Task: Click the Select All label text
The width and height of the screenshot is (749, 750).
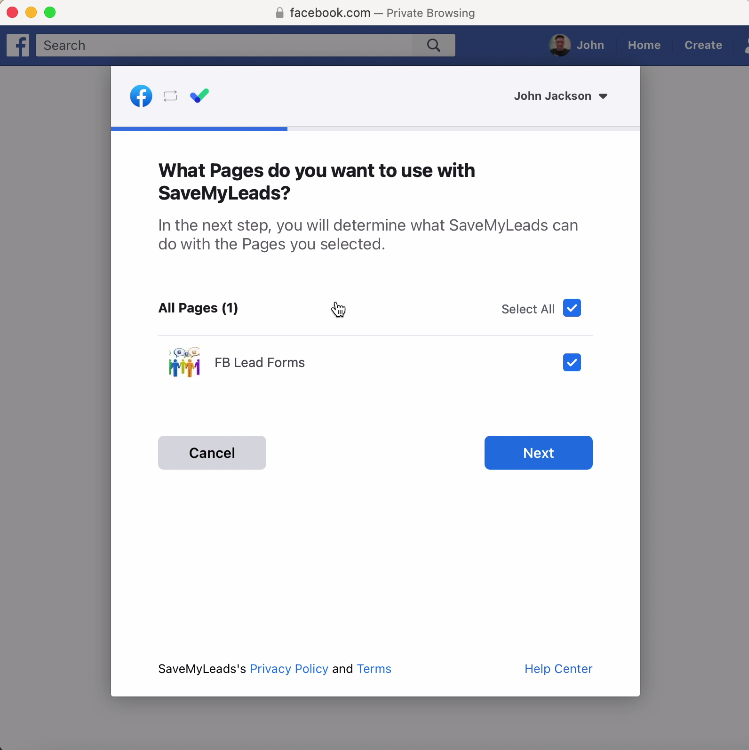Action: pyautogui.click(x=528, y=309)
